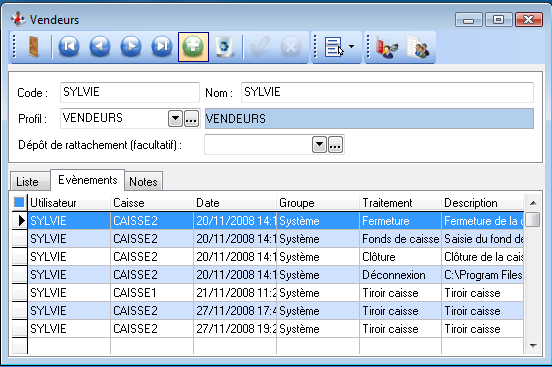Click the date 21/11/2008 cell

pyautogui.click(x=235, y=293)
